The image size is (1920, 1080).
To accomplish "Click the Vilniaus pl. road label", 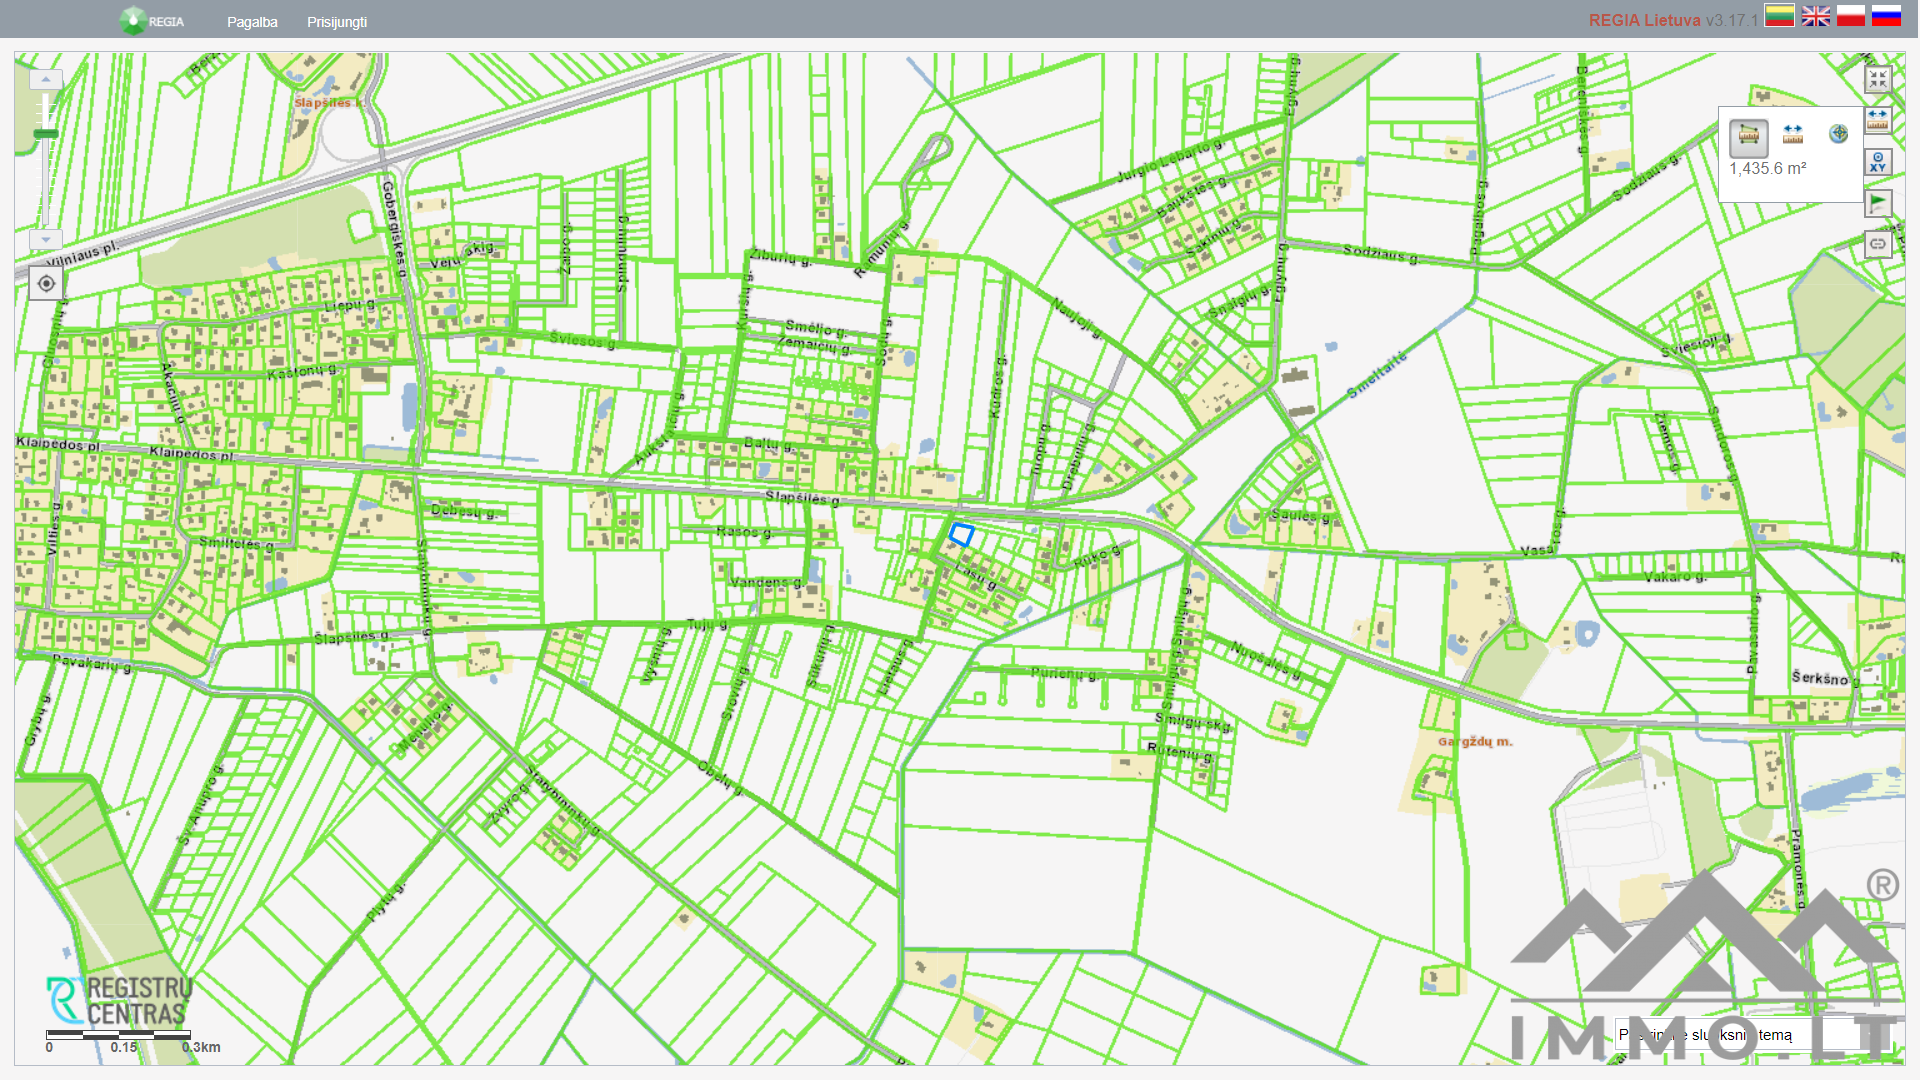I will 83,253.
